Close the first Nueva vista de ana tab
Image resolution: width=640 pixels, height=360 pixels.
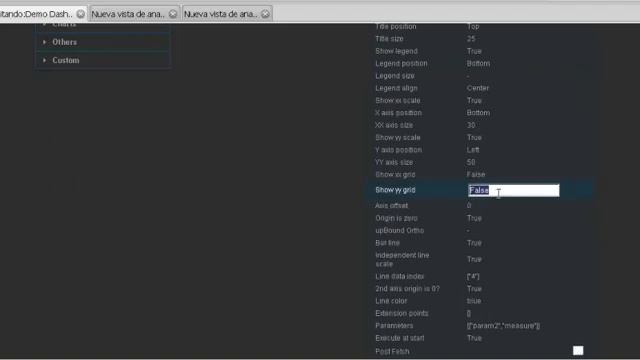pyautogui.click(x=173, y=14)
